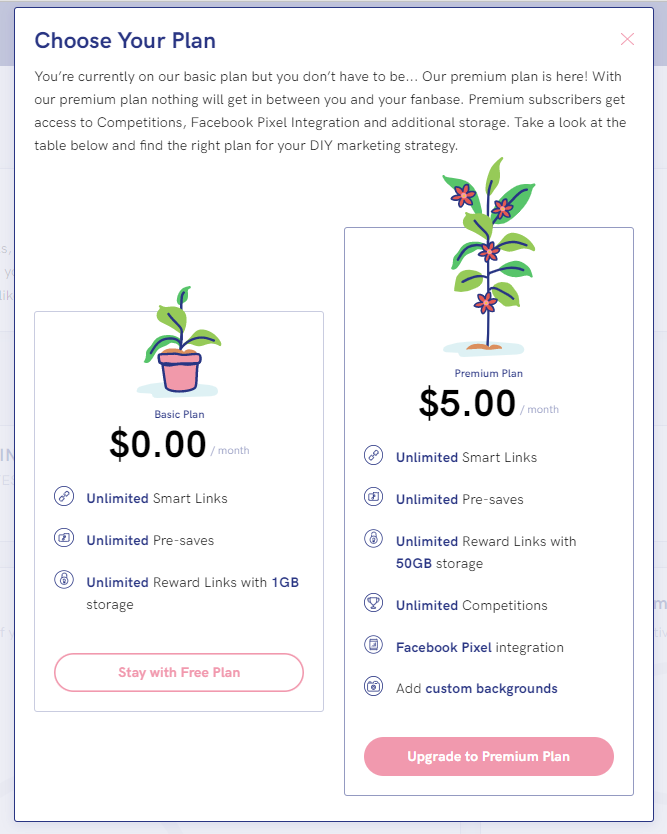Click the $0.00 Basic Plan price
The width and height of the screenshot is (667, 834).
[x=158, y=445]
